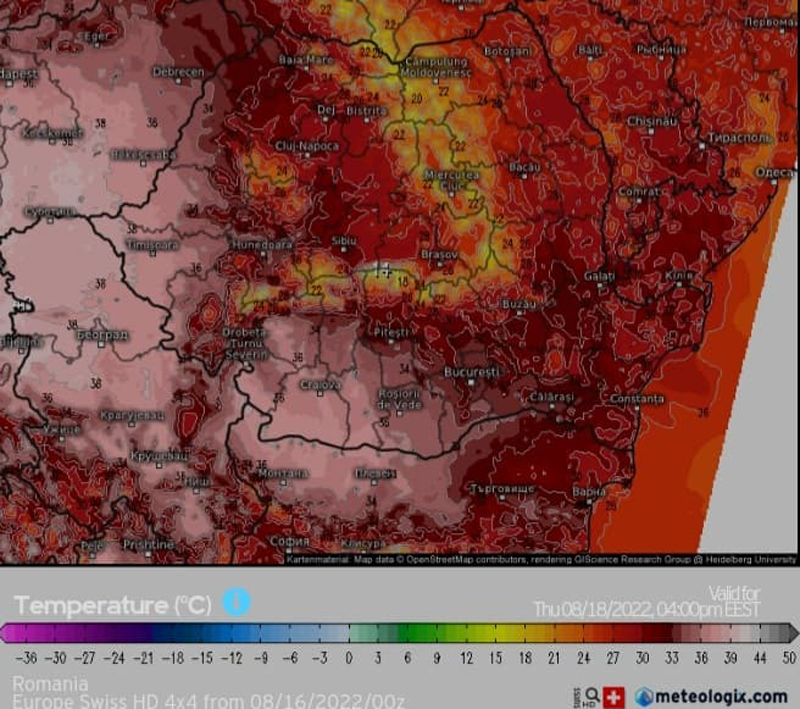800x709 pixels.
Task: Click the Craiova city label
Action: 320,384
